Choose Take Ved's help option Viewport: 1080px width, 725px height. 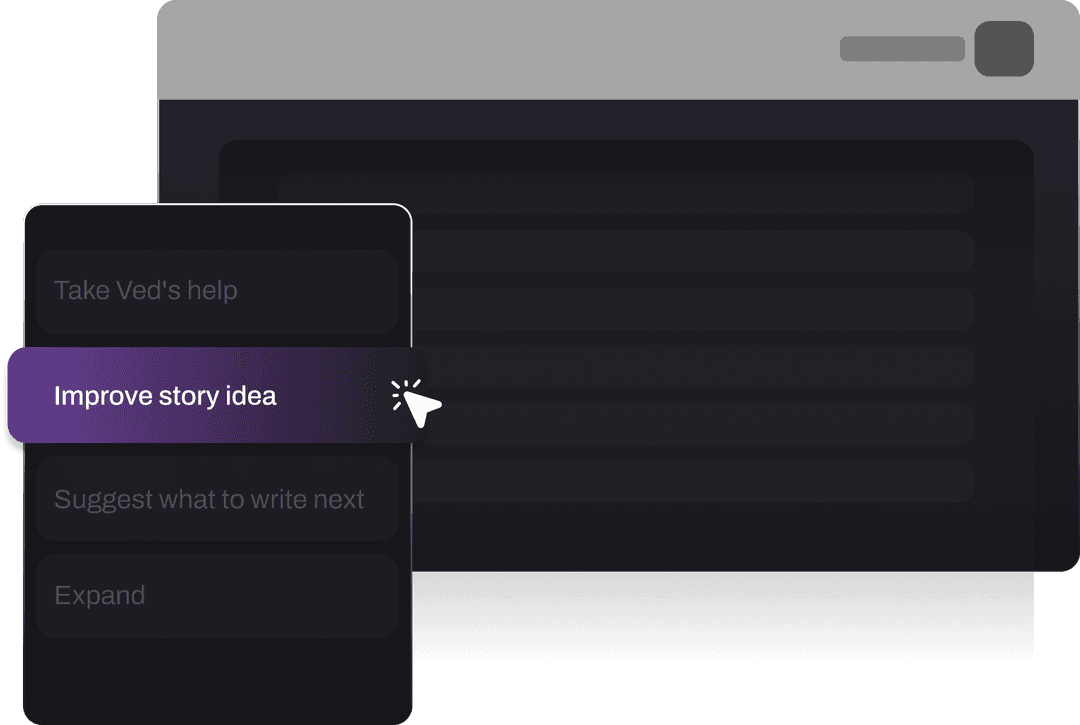point(218,291)
